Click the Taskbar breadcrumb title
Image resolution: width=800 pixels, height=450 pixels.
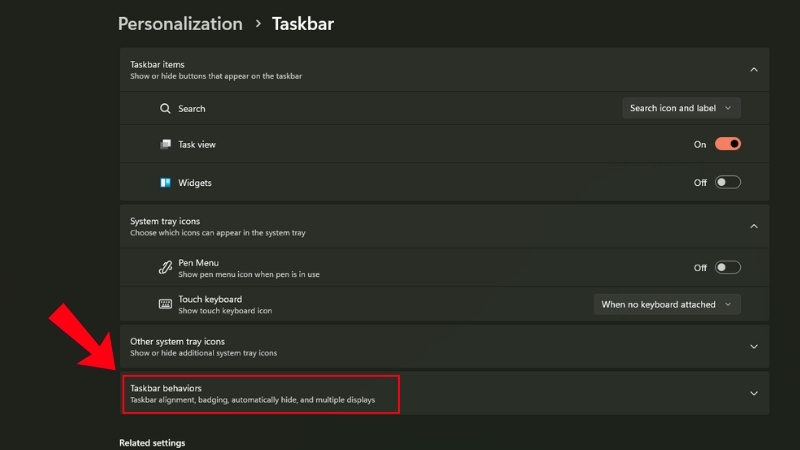click(x=303, y=24)
